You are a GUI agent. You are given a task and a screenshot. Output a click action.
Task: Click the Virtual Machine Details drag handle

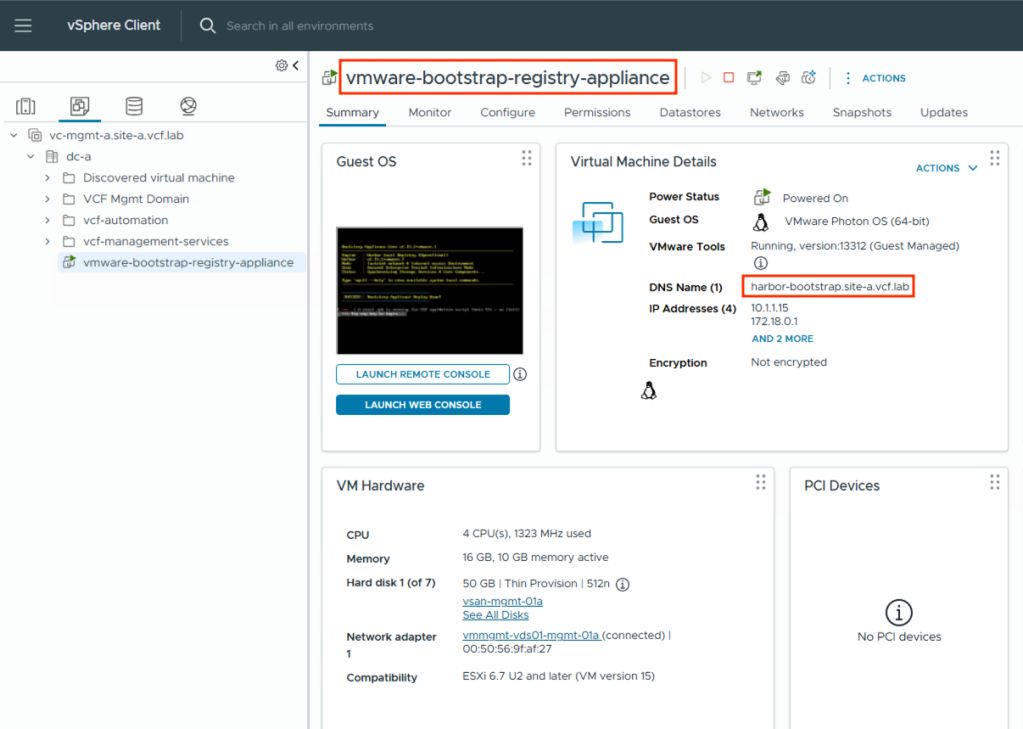[994, 158]
